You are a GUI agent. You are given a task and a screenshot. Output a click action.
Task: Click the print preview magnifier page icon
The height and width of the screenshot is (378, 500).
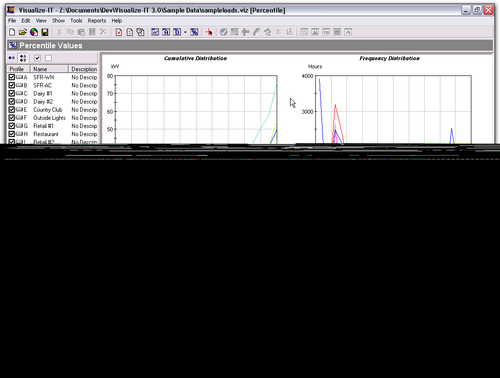140,32
